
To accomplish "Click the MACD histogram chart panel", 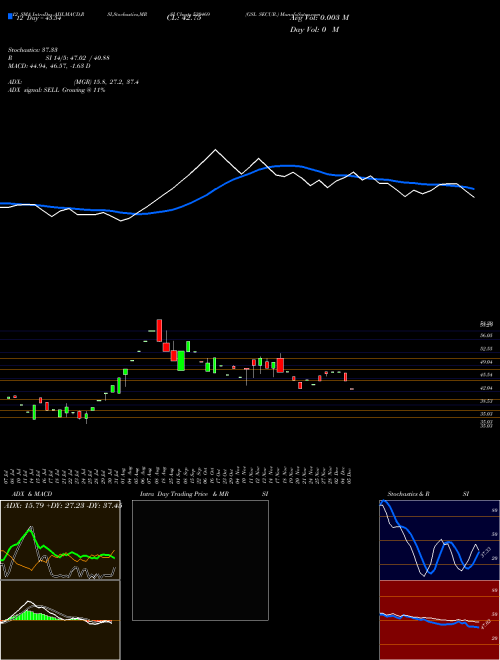I will click(x=60, y=620).
